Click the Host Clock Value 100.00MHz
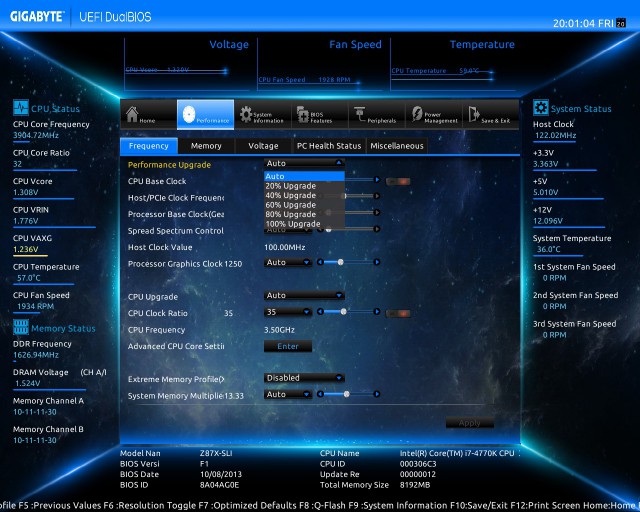The width and height of the screenshot is (640, 512). (284, 247)
